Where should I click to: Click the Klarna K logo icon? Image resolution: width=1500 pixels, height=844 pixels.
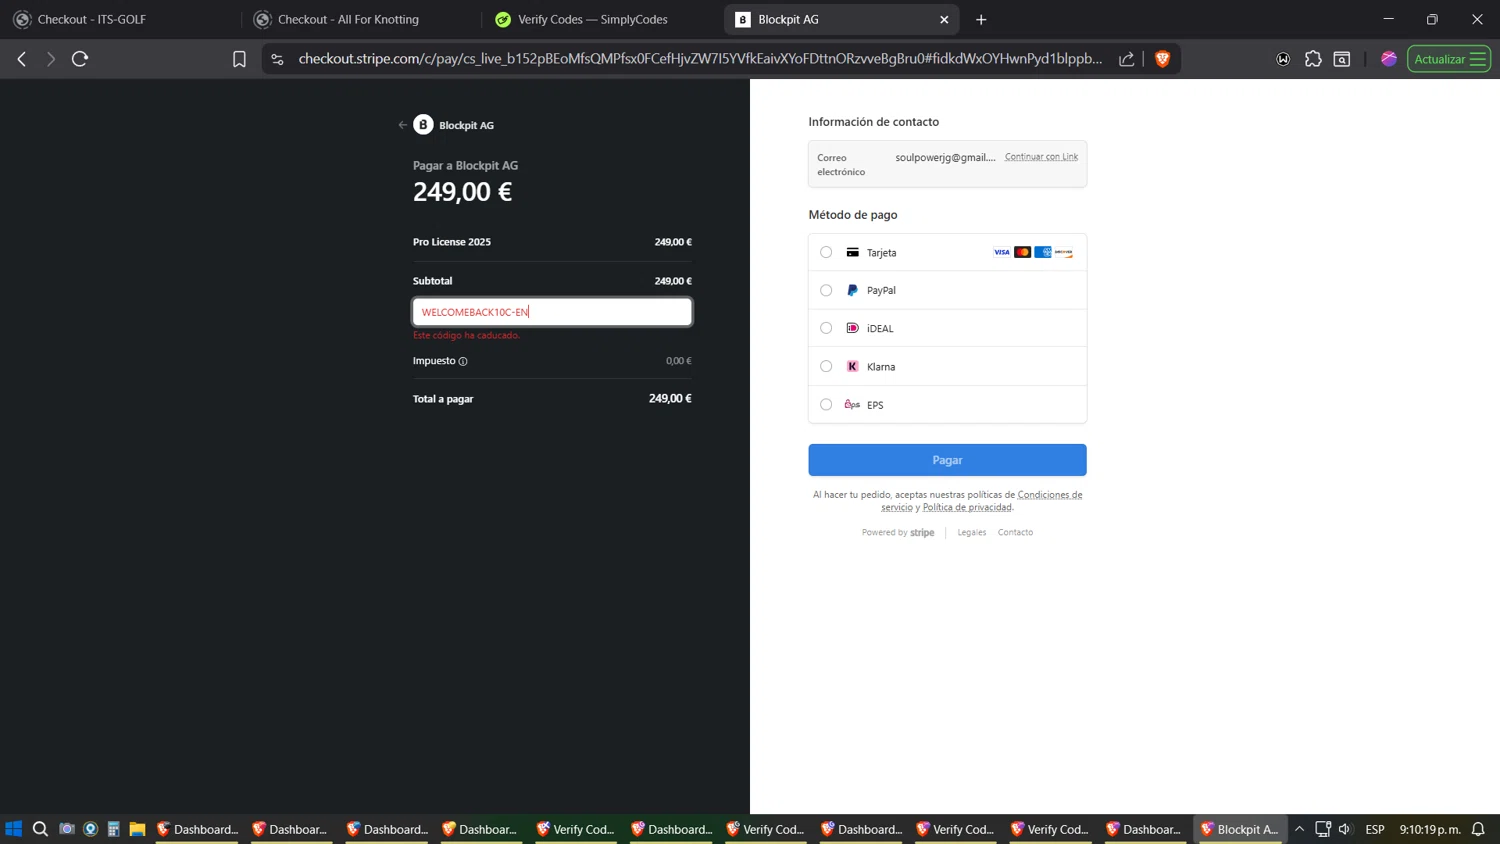pyautogui.click(x=852, y=366)
